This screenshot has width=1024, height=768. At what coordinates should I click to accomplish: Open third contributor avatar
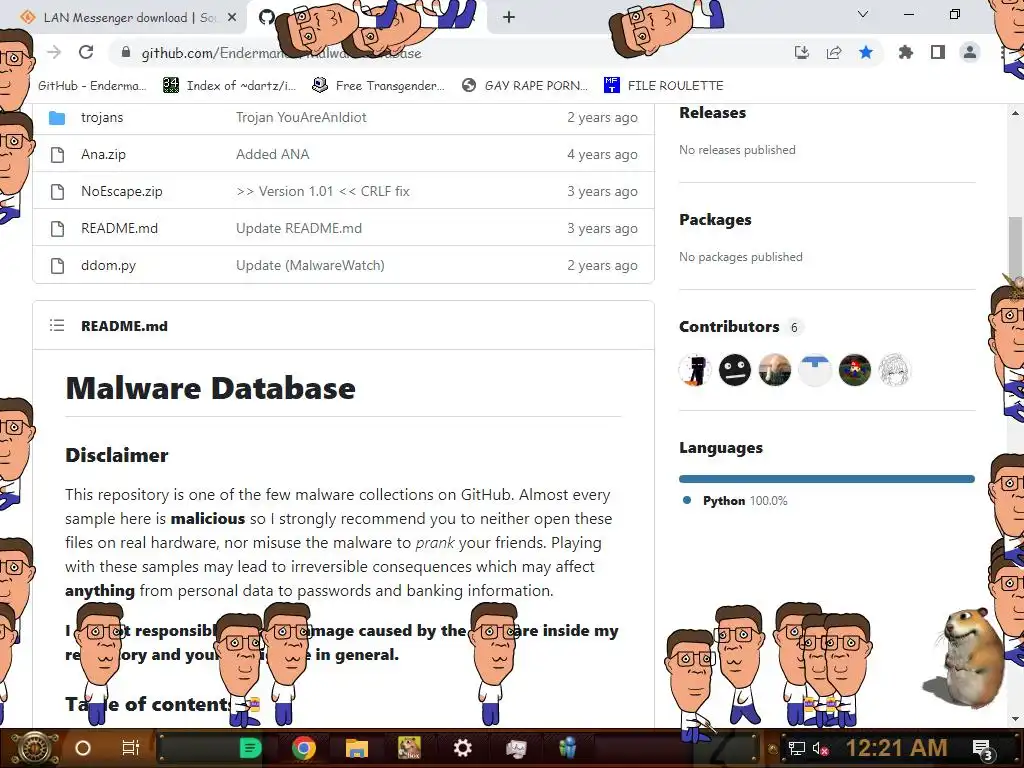[x=775, y=370]
